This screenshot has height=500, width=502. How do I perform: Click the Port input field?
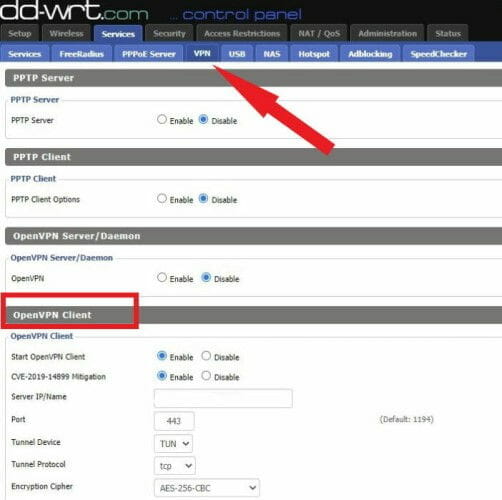coord(174,421)
